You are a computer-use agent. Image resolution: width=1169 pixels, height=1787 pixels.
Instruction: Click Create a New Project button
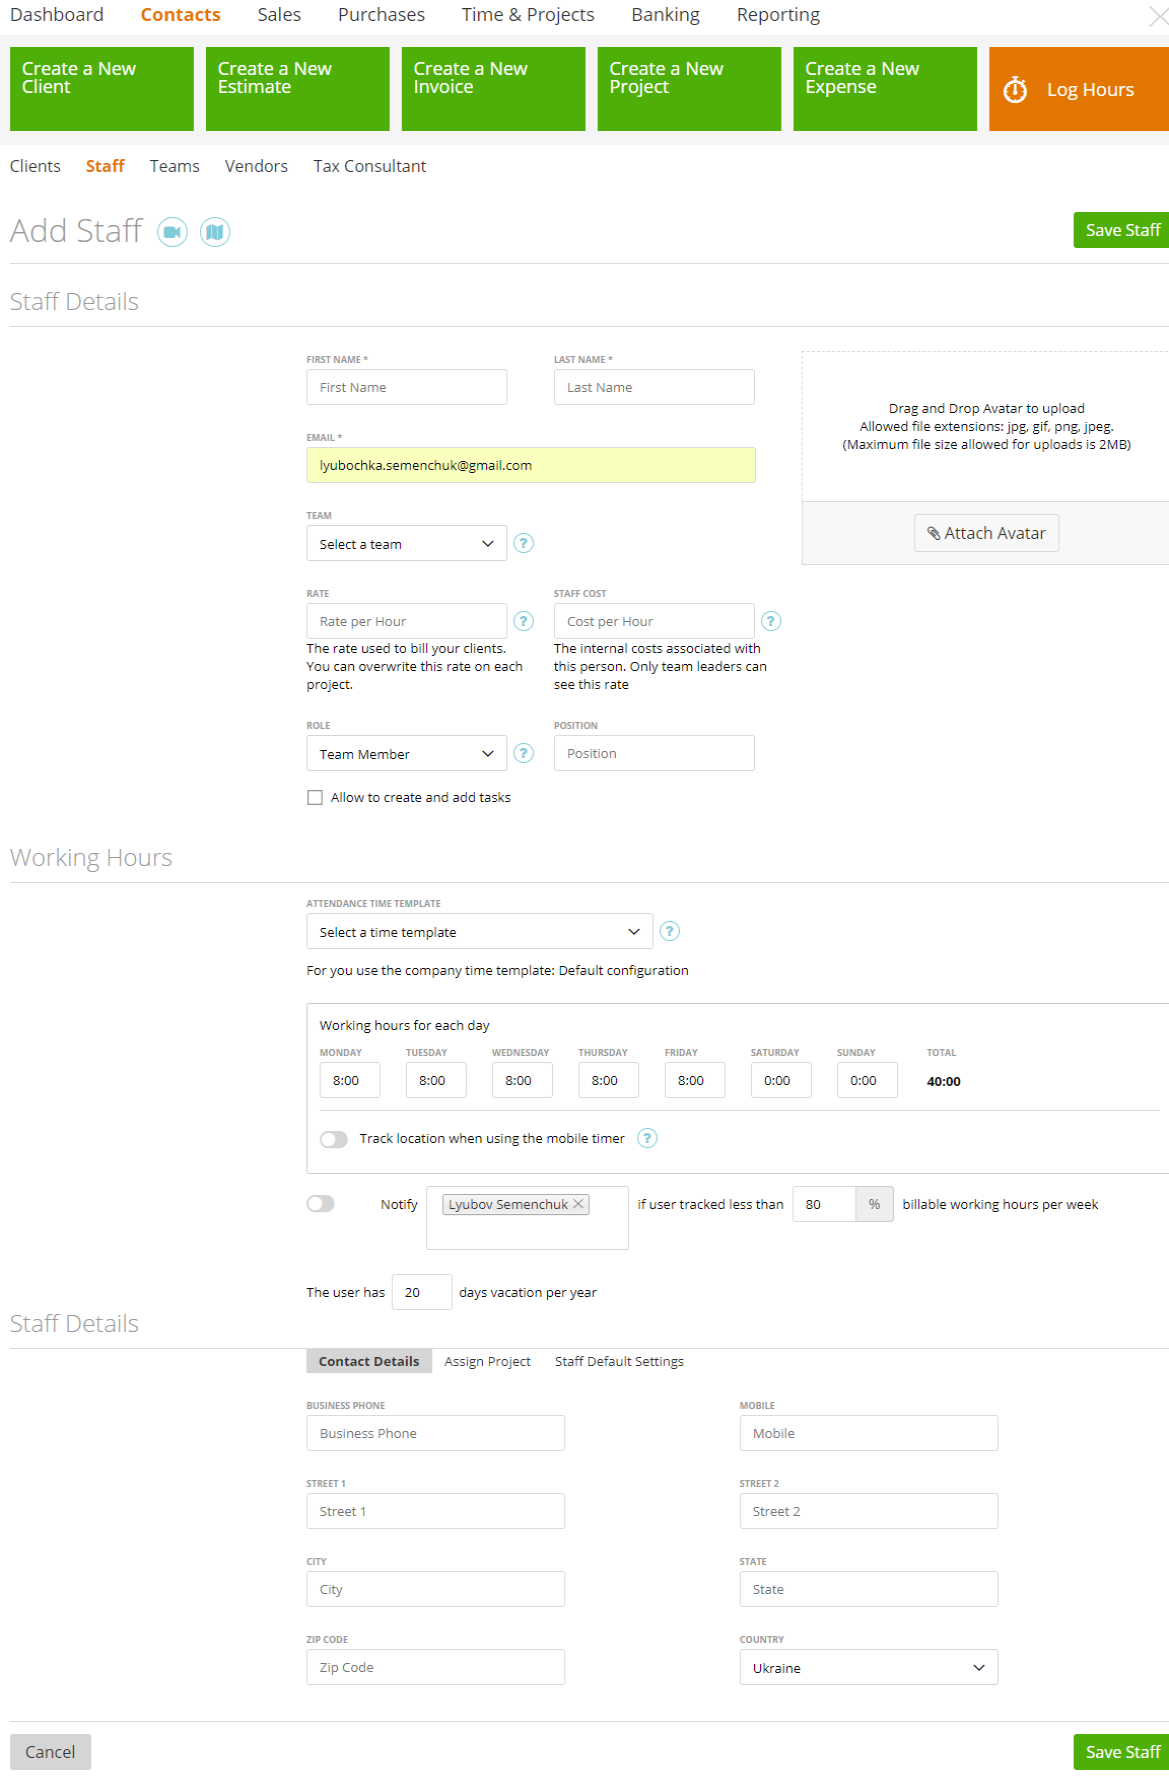(690, 89)
